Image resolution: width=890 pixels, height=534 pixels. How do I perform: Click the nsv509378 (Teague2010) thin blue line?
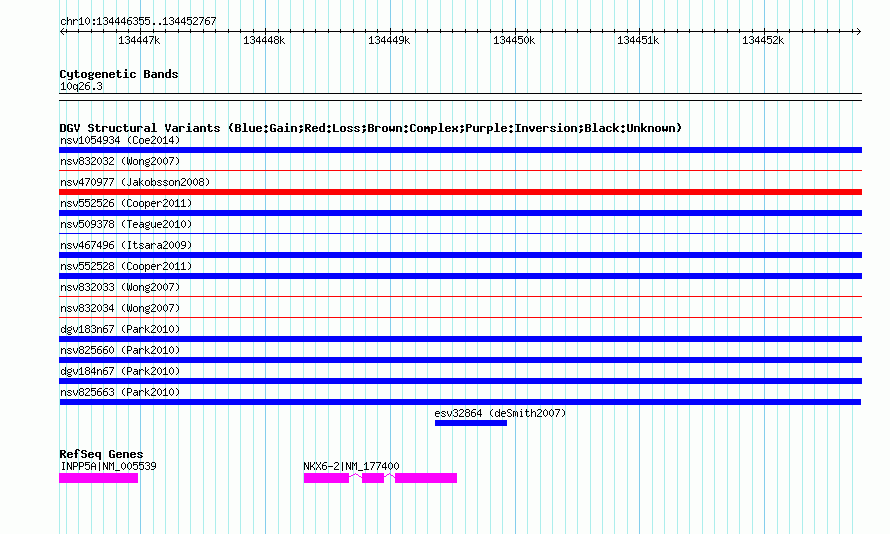(460, 233)
